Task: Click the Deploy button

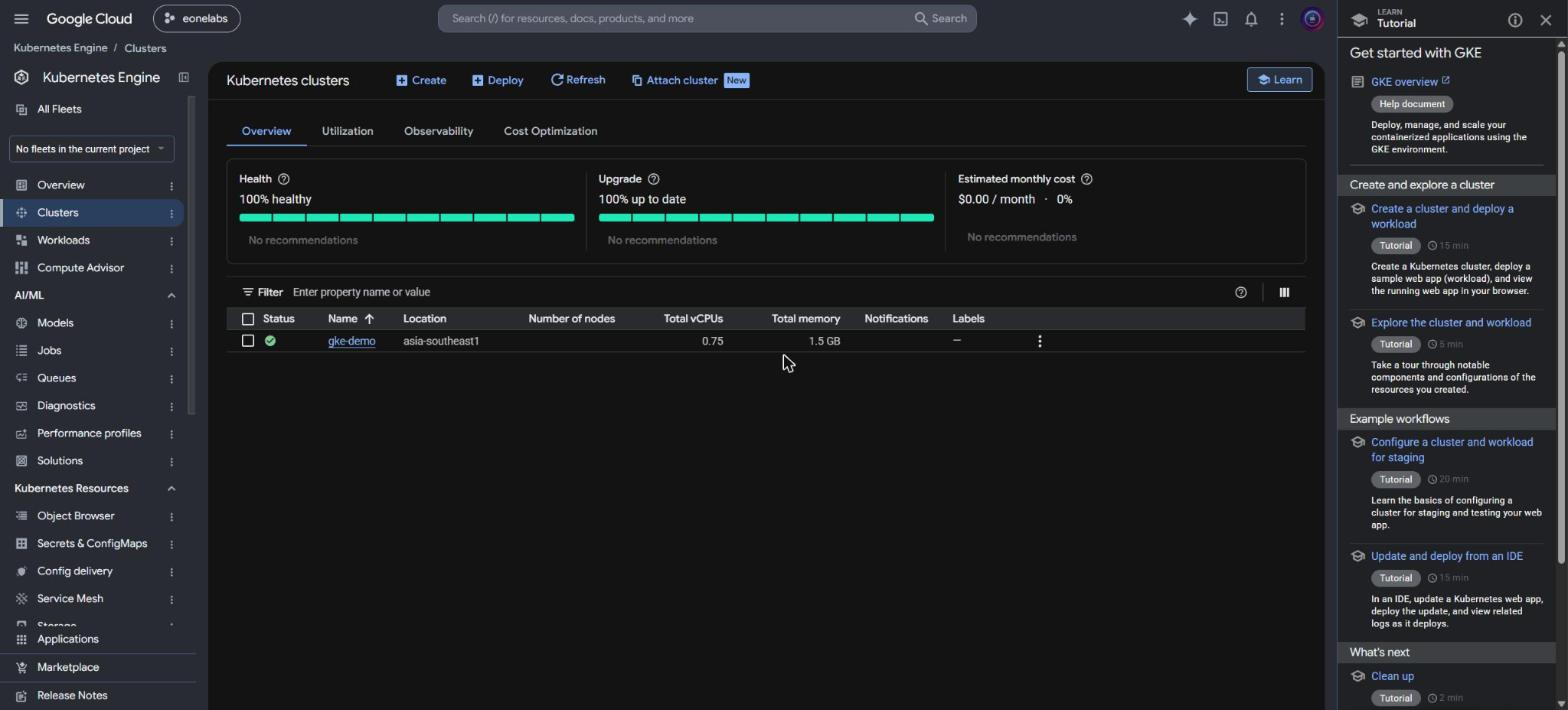Action: pyautogui.click(x=498, y=80)
